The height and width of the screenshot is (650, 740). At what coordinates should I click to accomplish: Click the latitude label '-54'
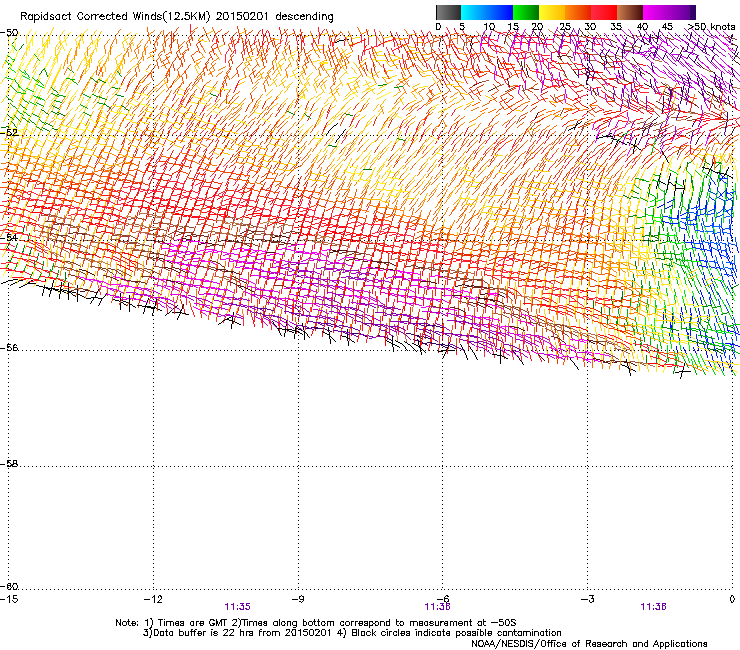[9, 237]
